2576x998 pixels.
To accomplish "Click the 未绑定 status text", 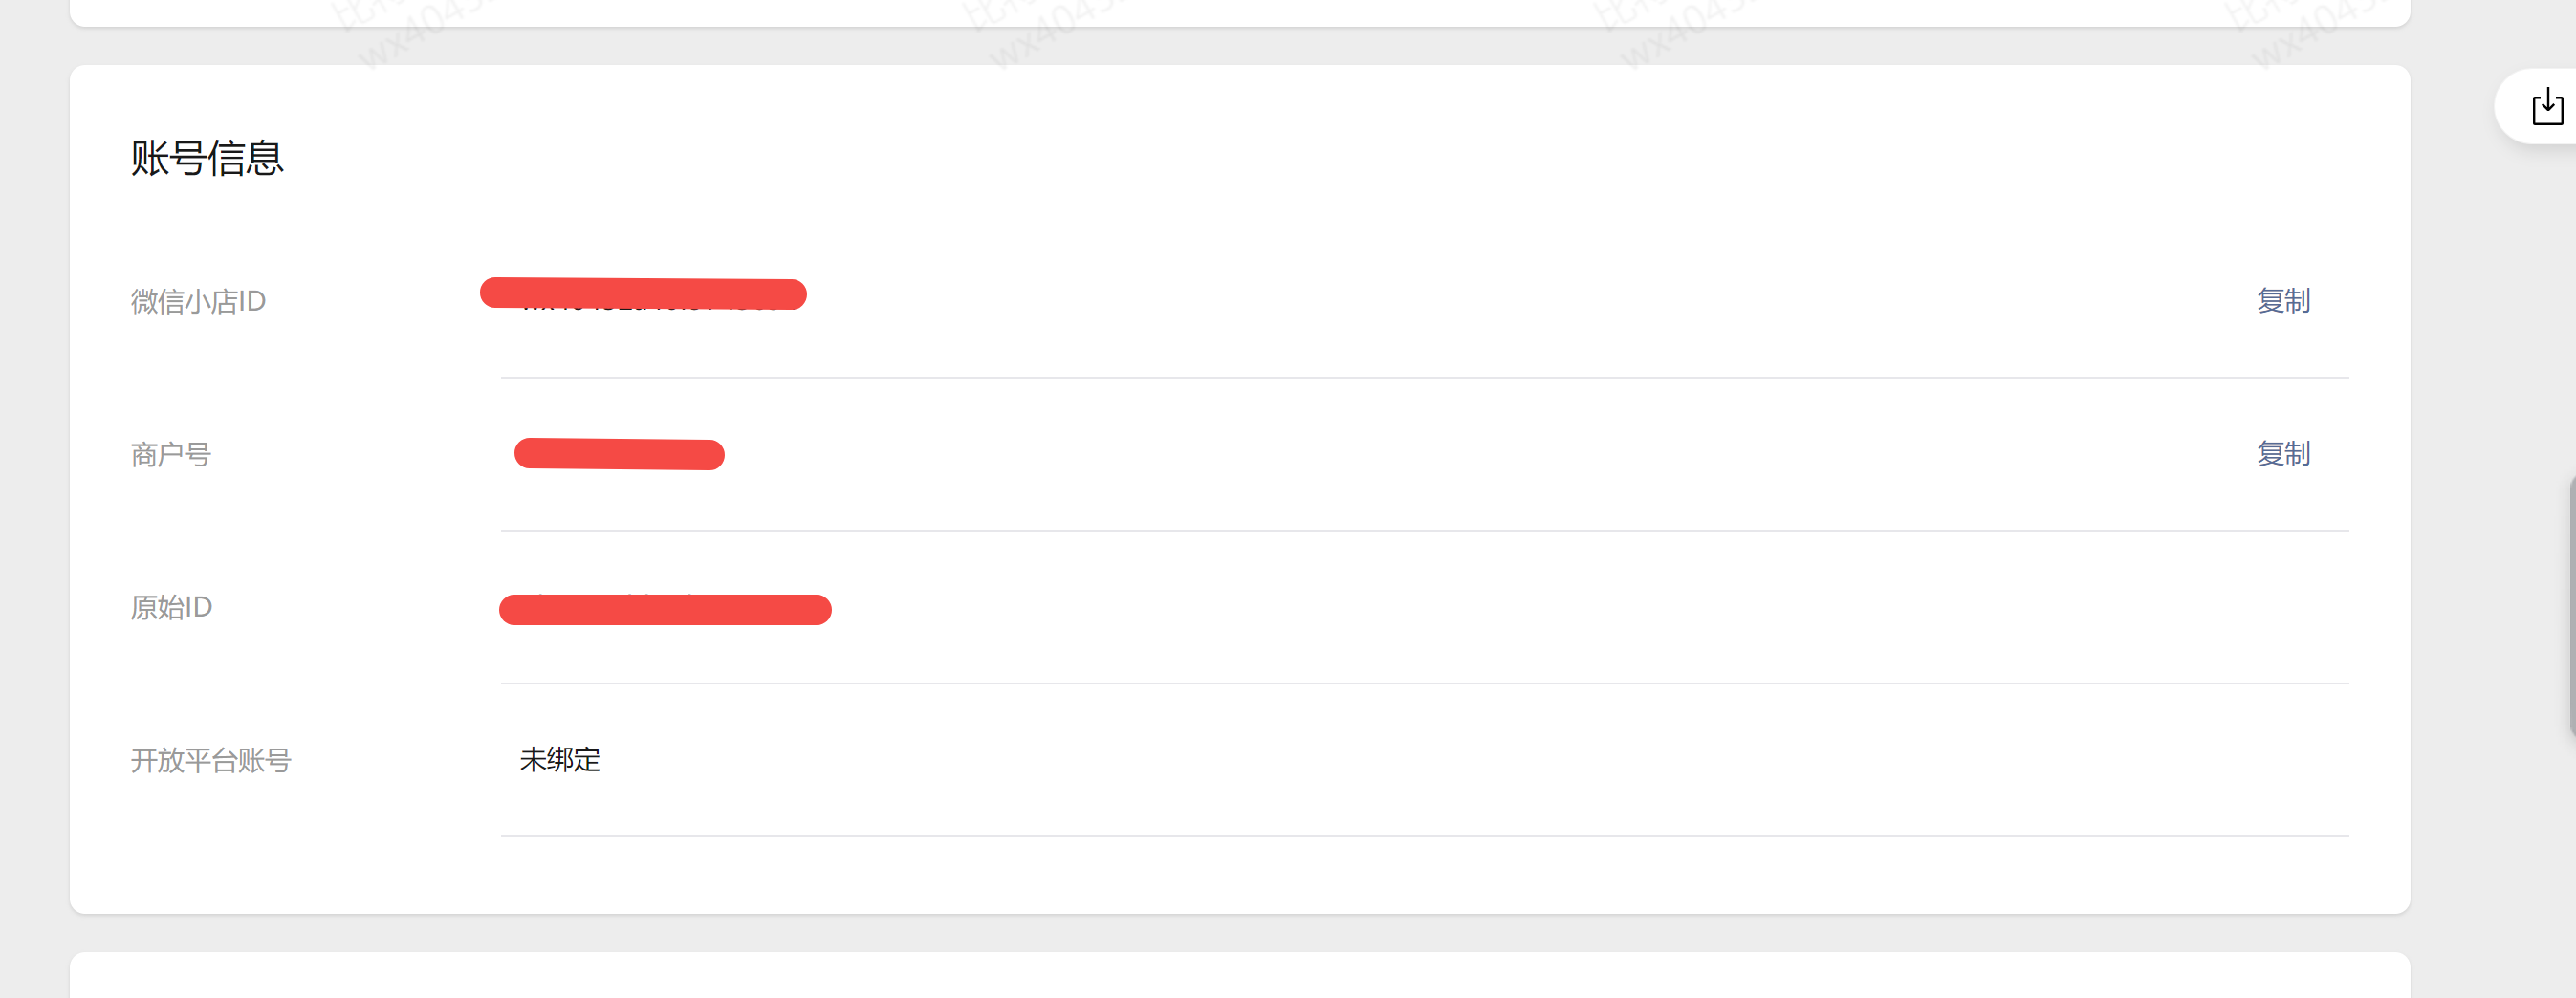I will click(x=560, y=760).
